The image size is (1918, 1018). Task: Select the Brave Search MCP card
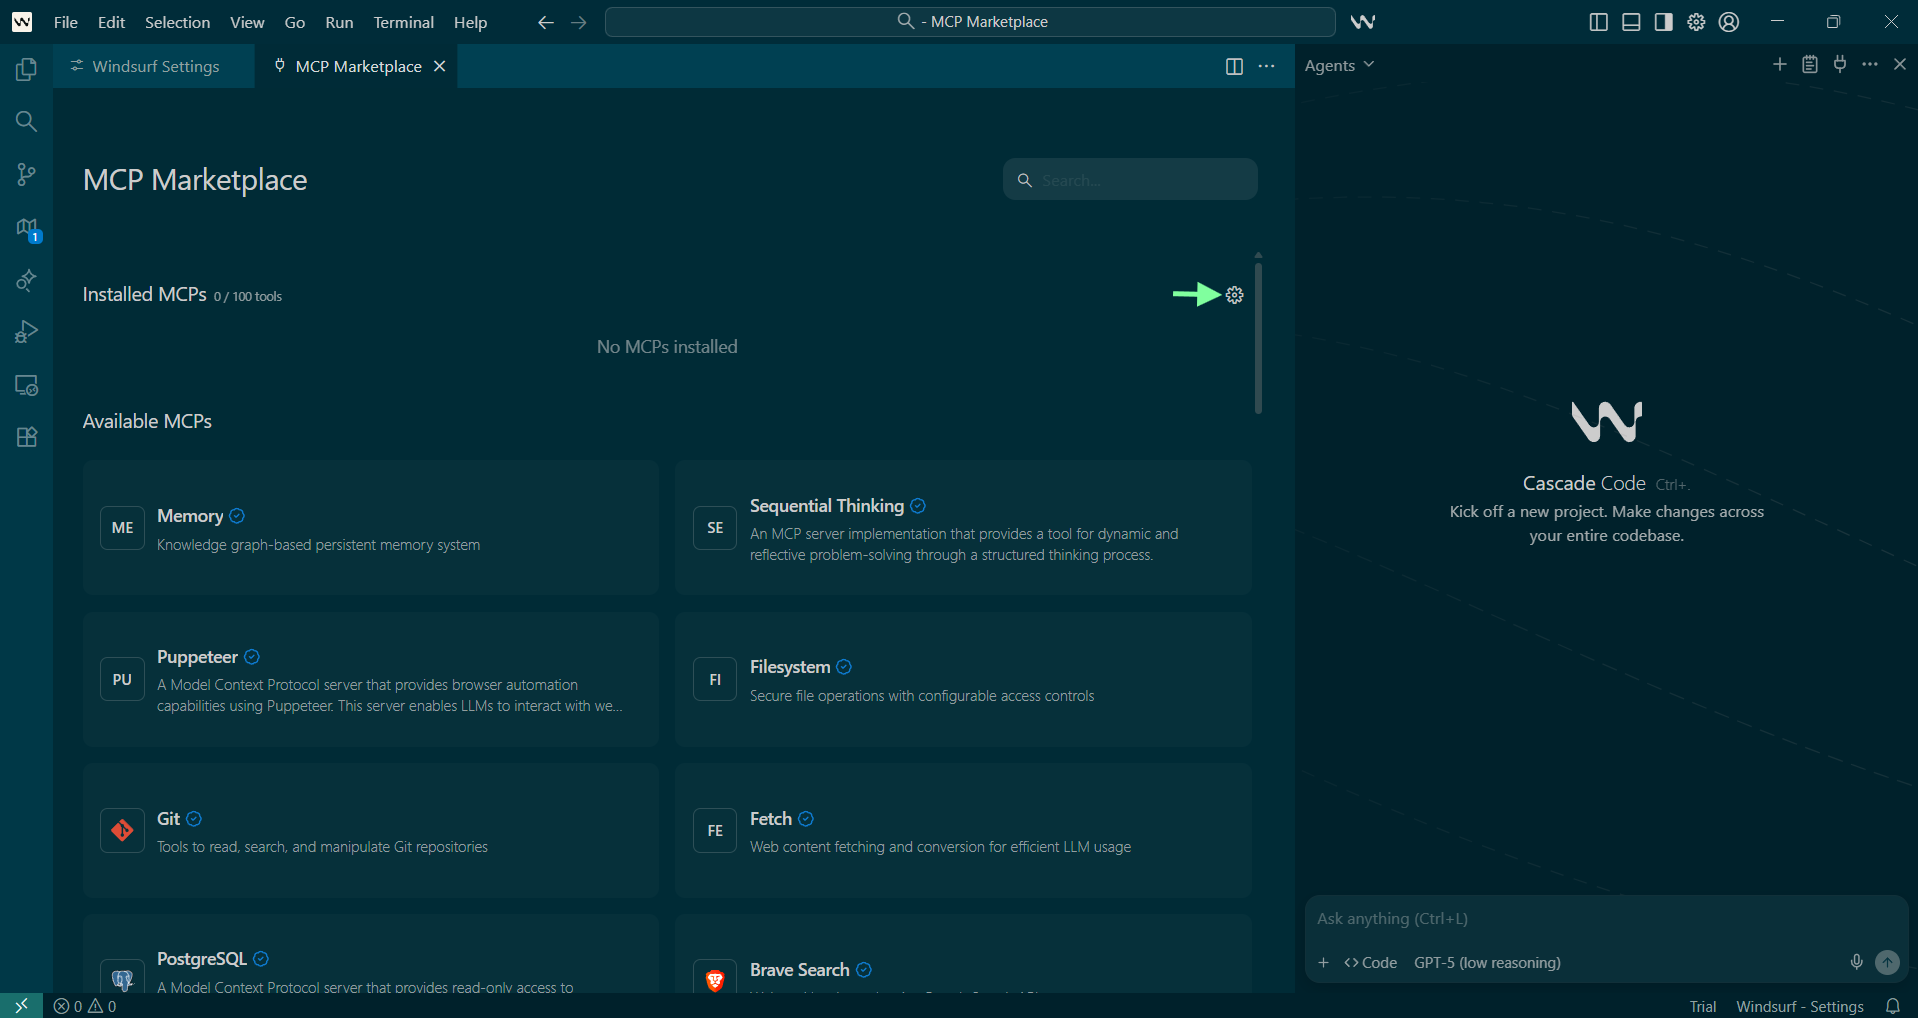(x=963, y=954)
